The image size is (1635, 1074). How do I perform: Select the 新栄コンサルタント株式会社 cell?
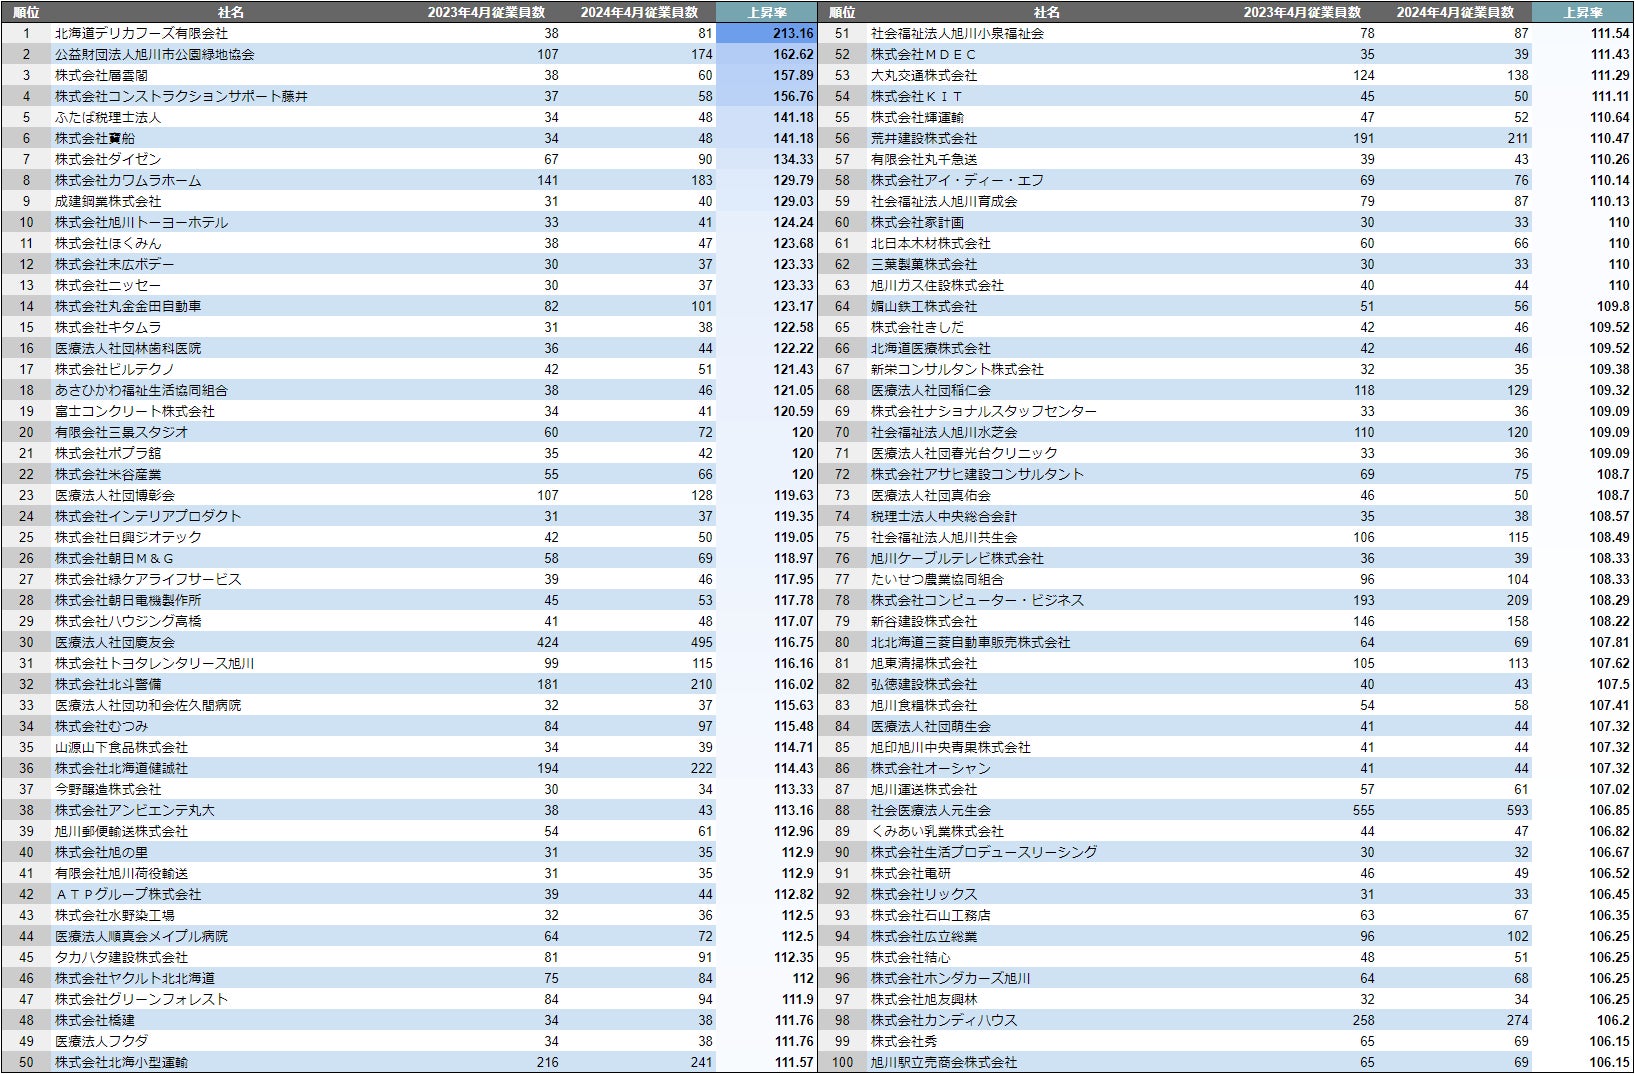coord(957,369)
